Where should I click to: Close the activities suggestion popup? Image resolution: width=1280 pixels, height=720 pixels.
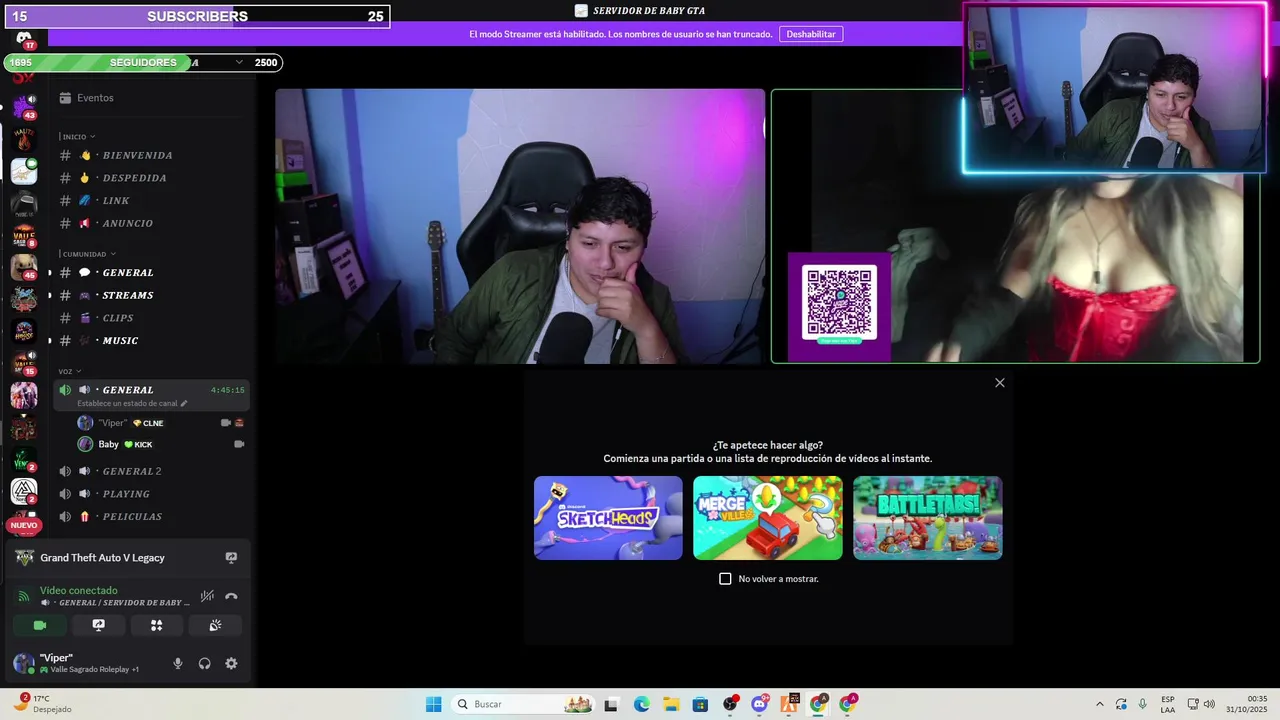point(999,383)
